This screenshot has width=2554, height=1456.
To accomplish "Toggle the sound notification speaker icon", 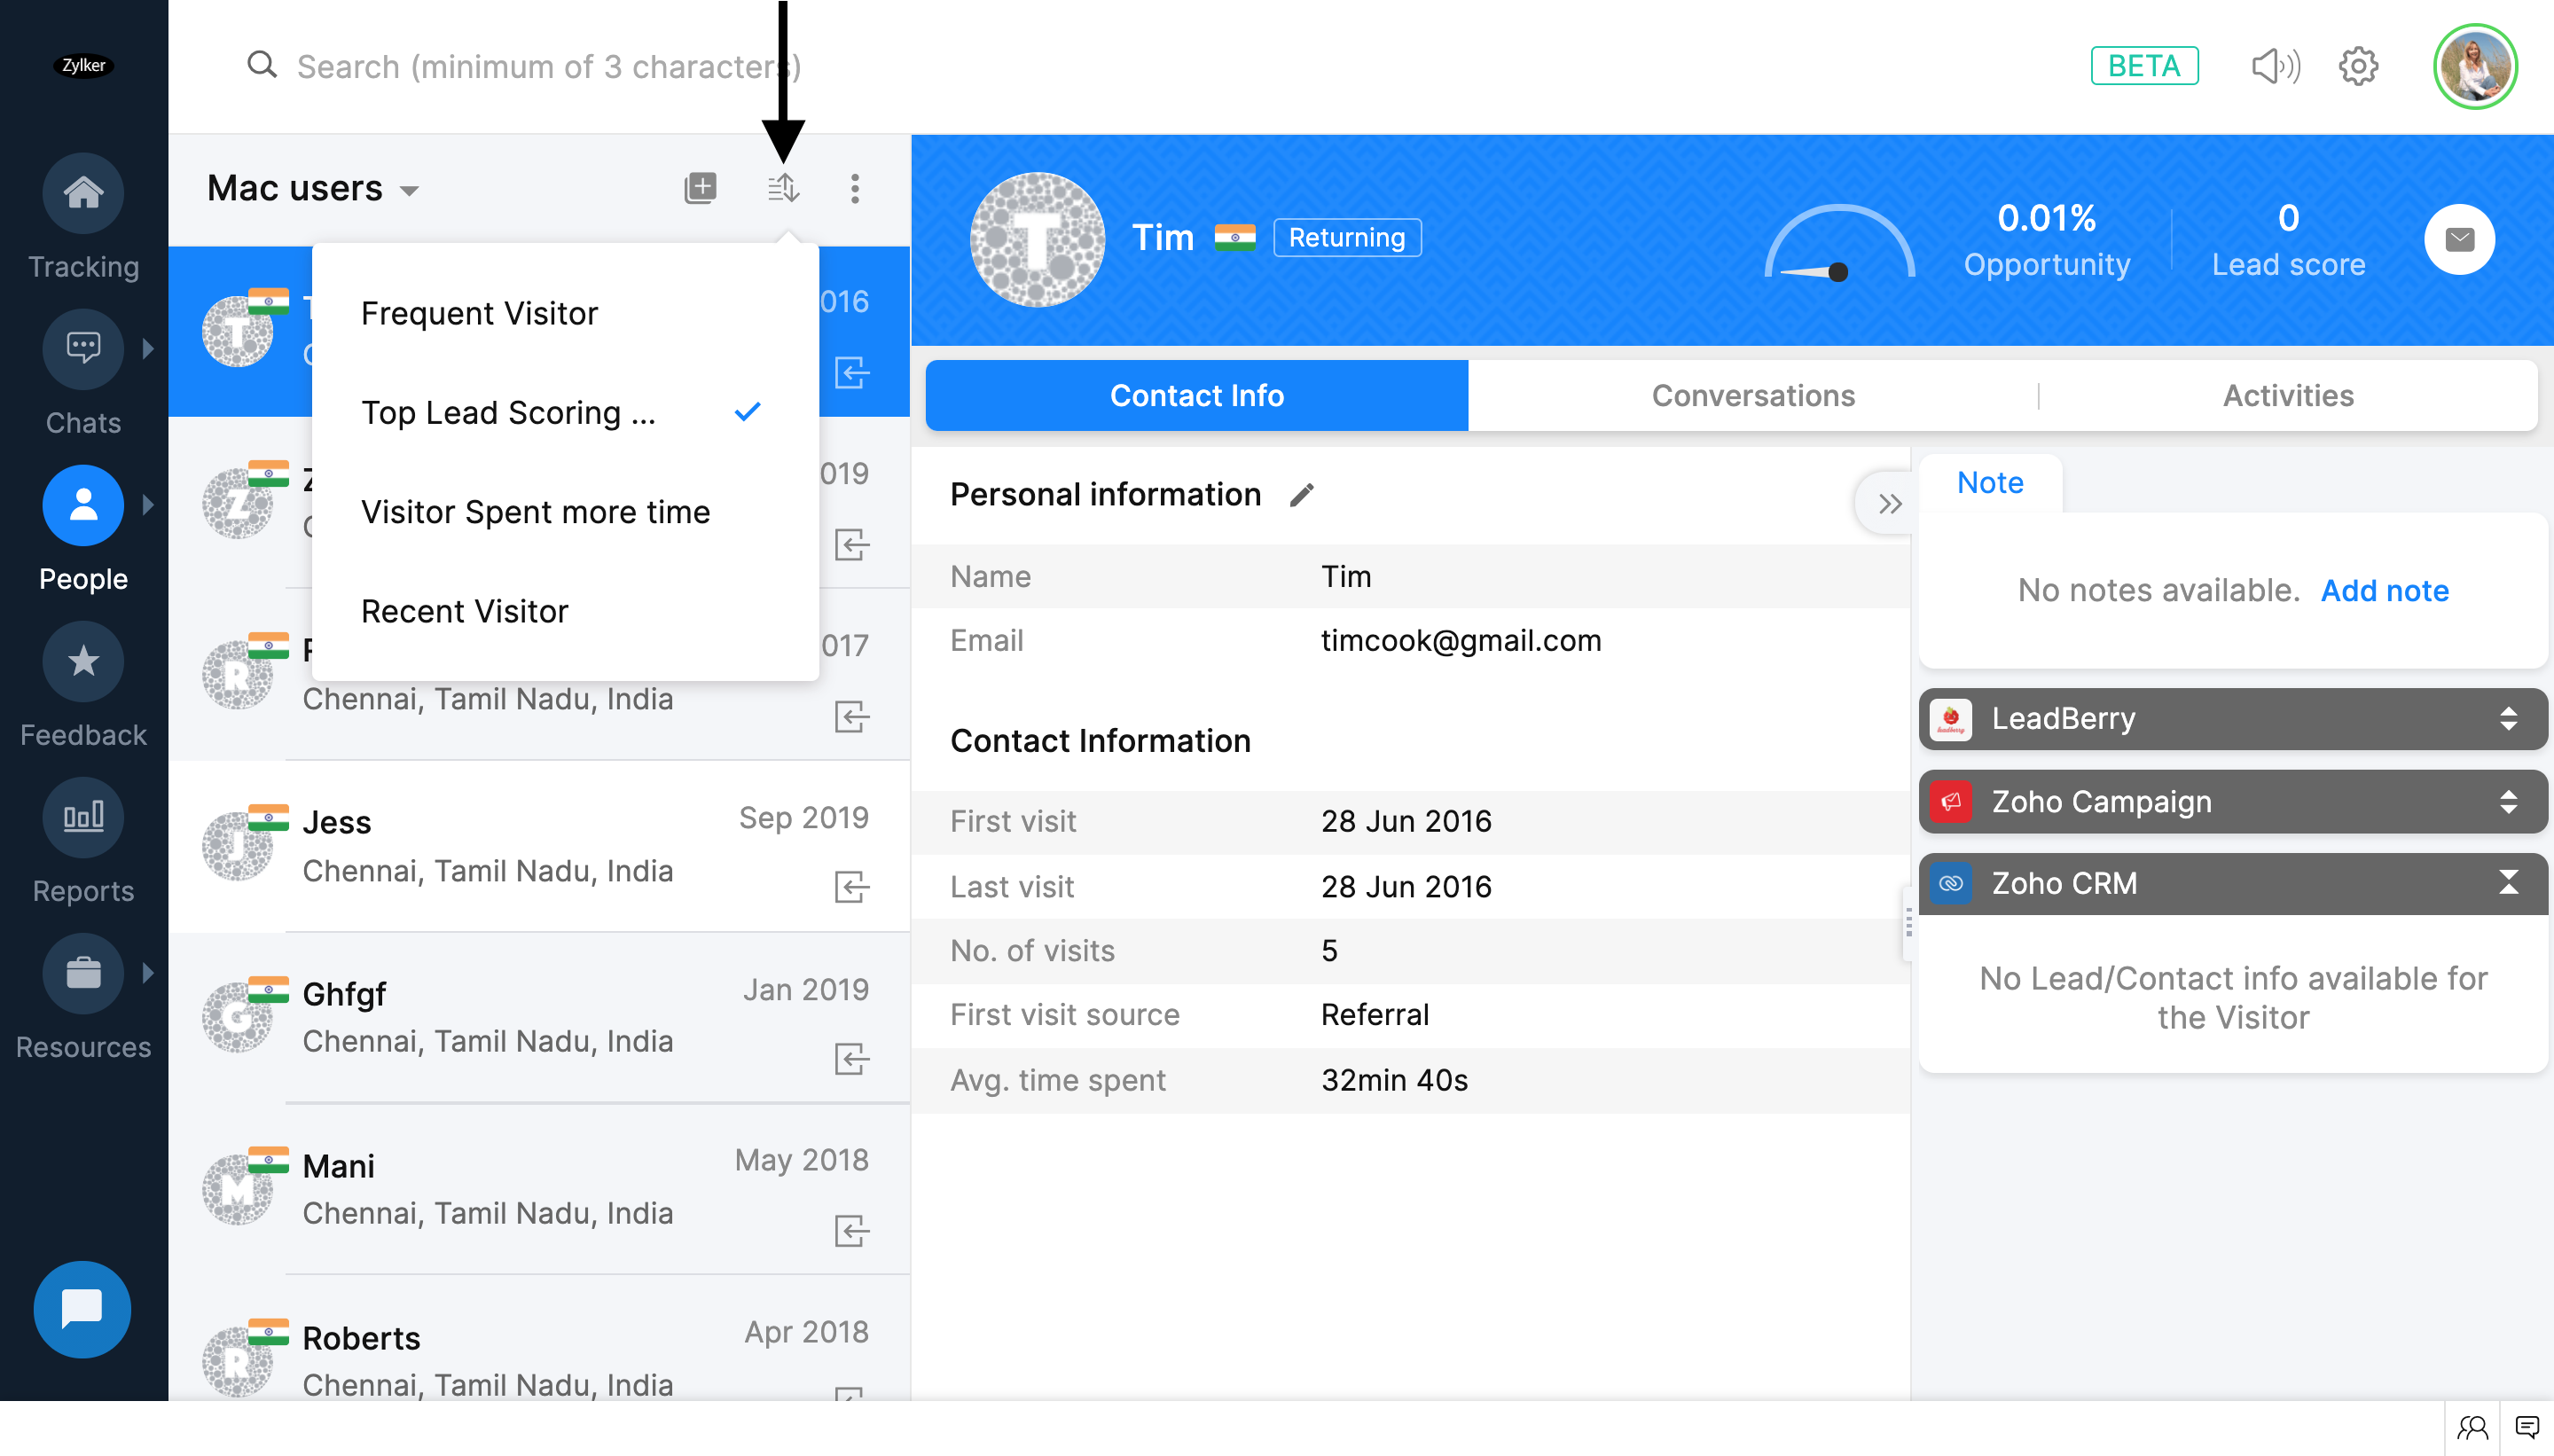I will 2275,67.
